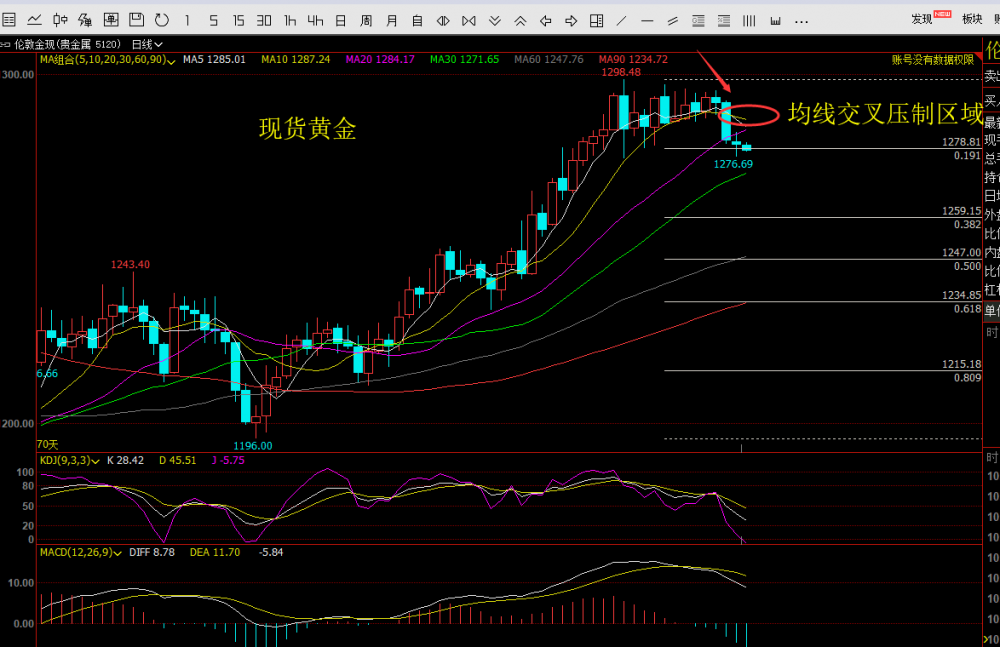1000x647 pixels.
Task: Click the MA90 1234.72 value label
Action: [633, 59]
